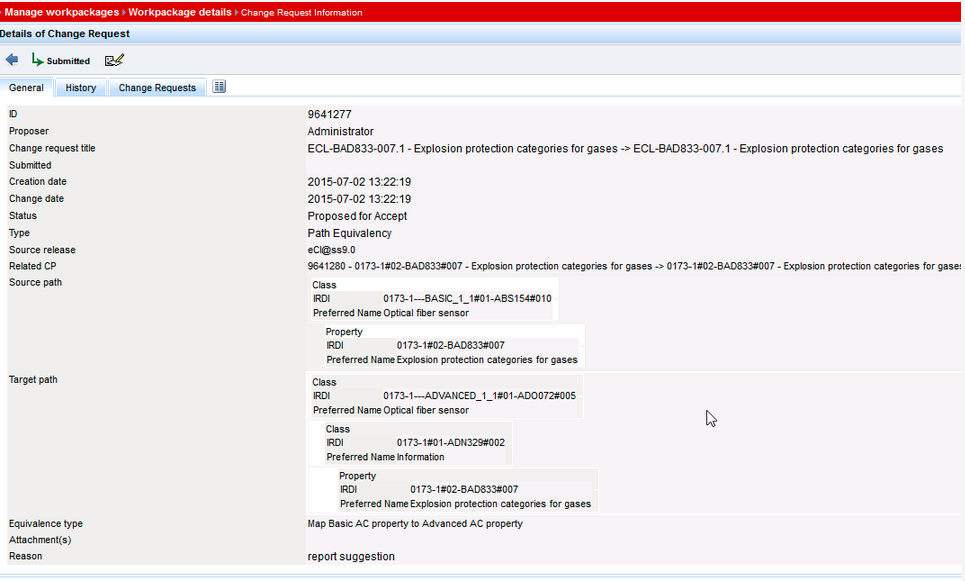Open the table grid icon tab
This screenshot has height=581, width=965.
pyautogui.click(x=219, y=87)
